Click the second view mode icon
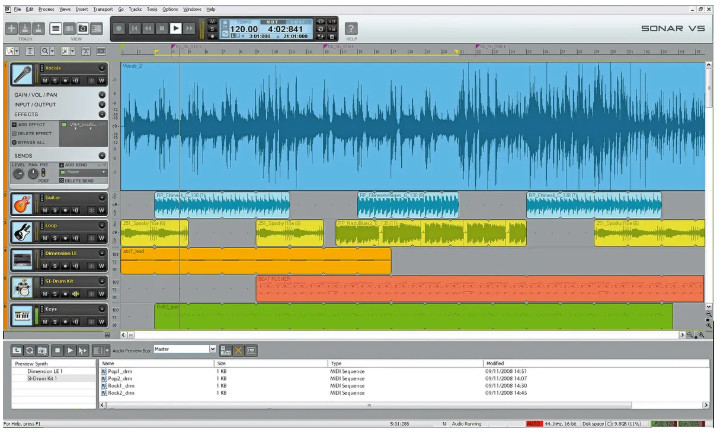This screenshot has height=432, width=717. point(69,28)
